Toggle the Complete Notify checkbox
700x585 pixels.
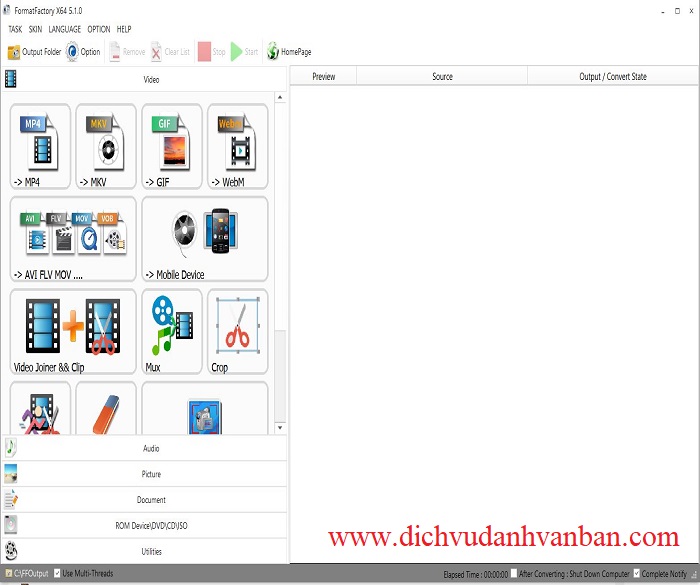tap(637, 573)
